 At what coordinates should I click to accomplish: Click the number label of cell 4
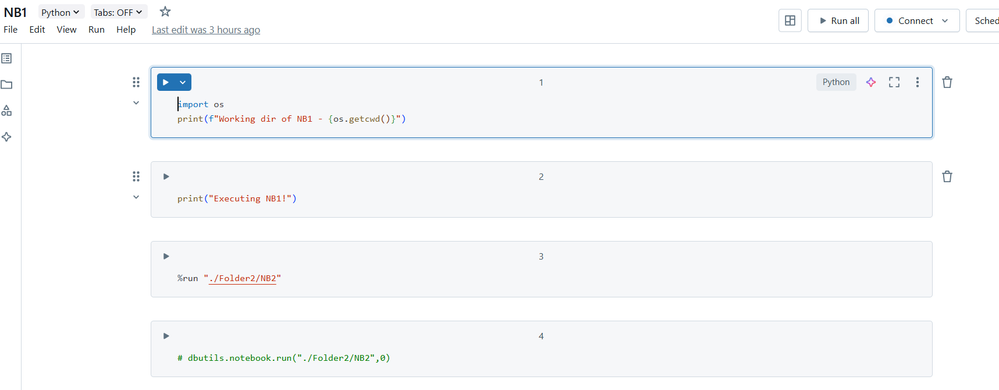[x=541, y=336]
